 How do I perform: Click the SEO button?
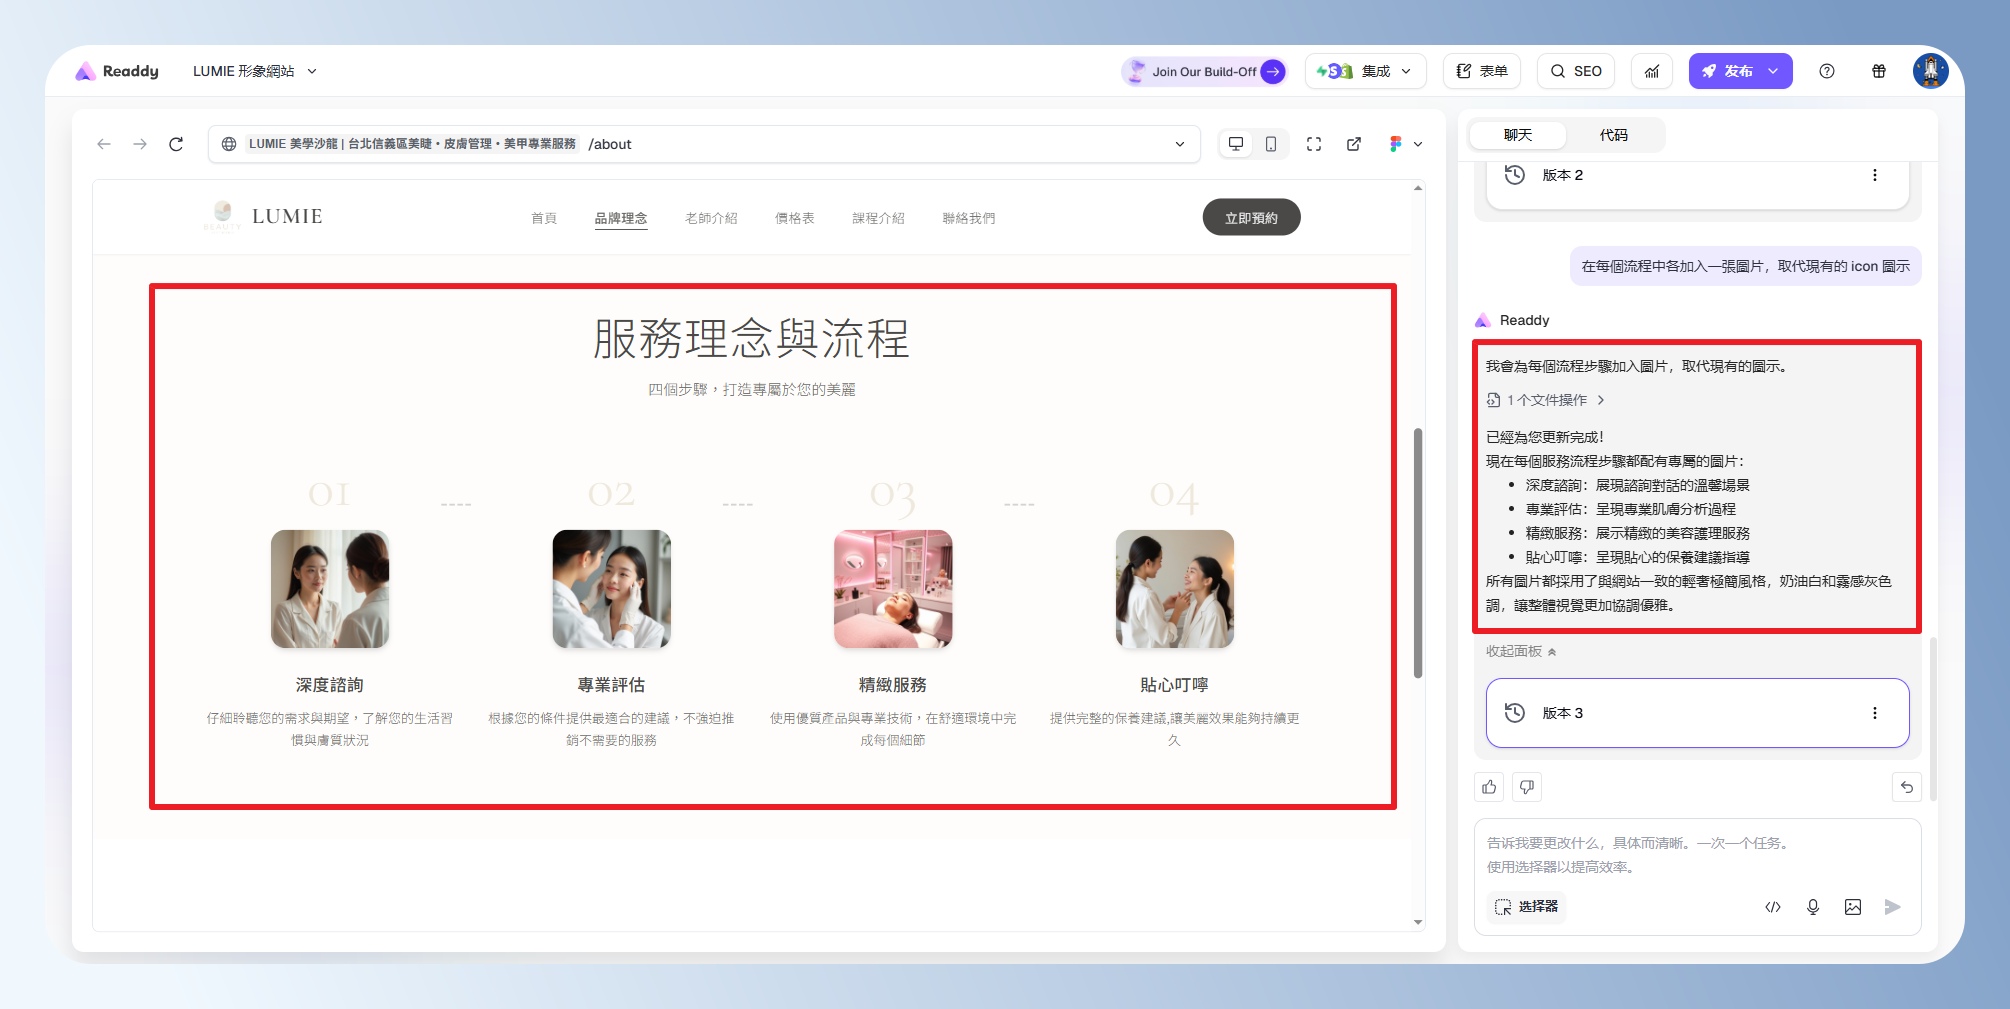pyautogui.click(x=1576, y=71)
